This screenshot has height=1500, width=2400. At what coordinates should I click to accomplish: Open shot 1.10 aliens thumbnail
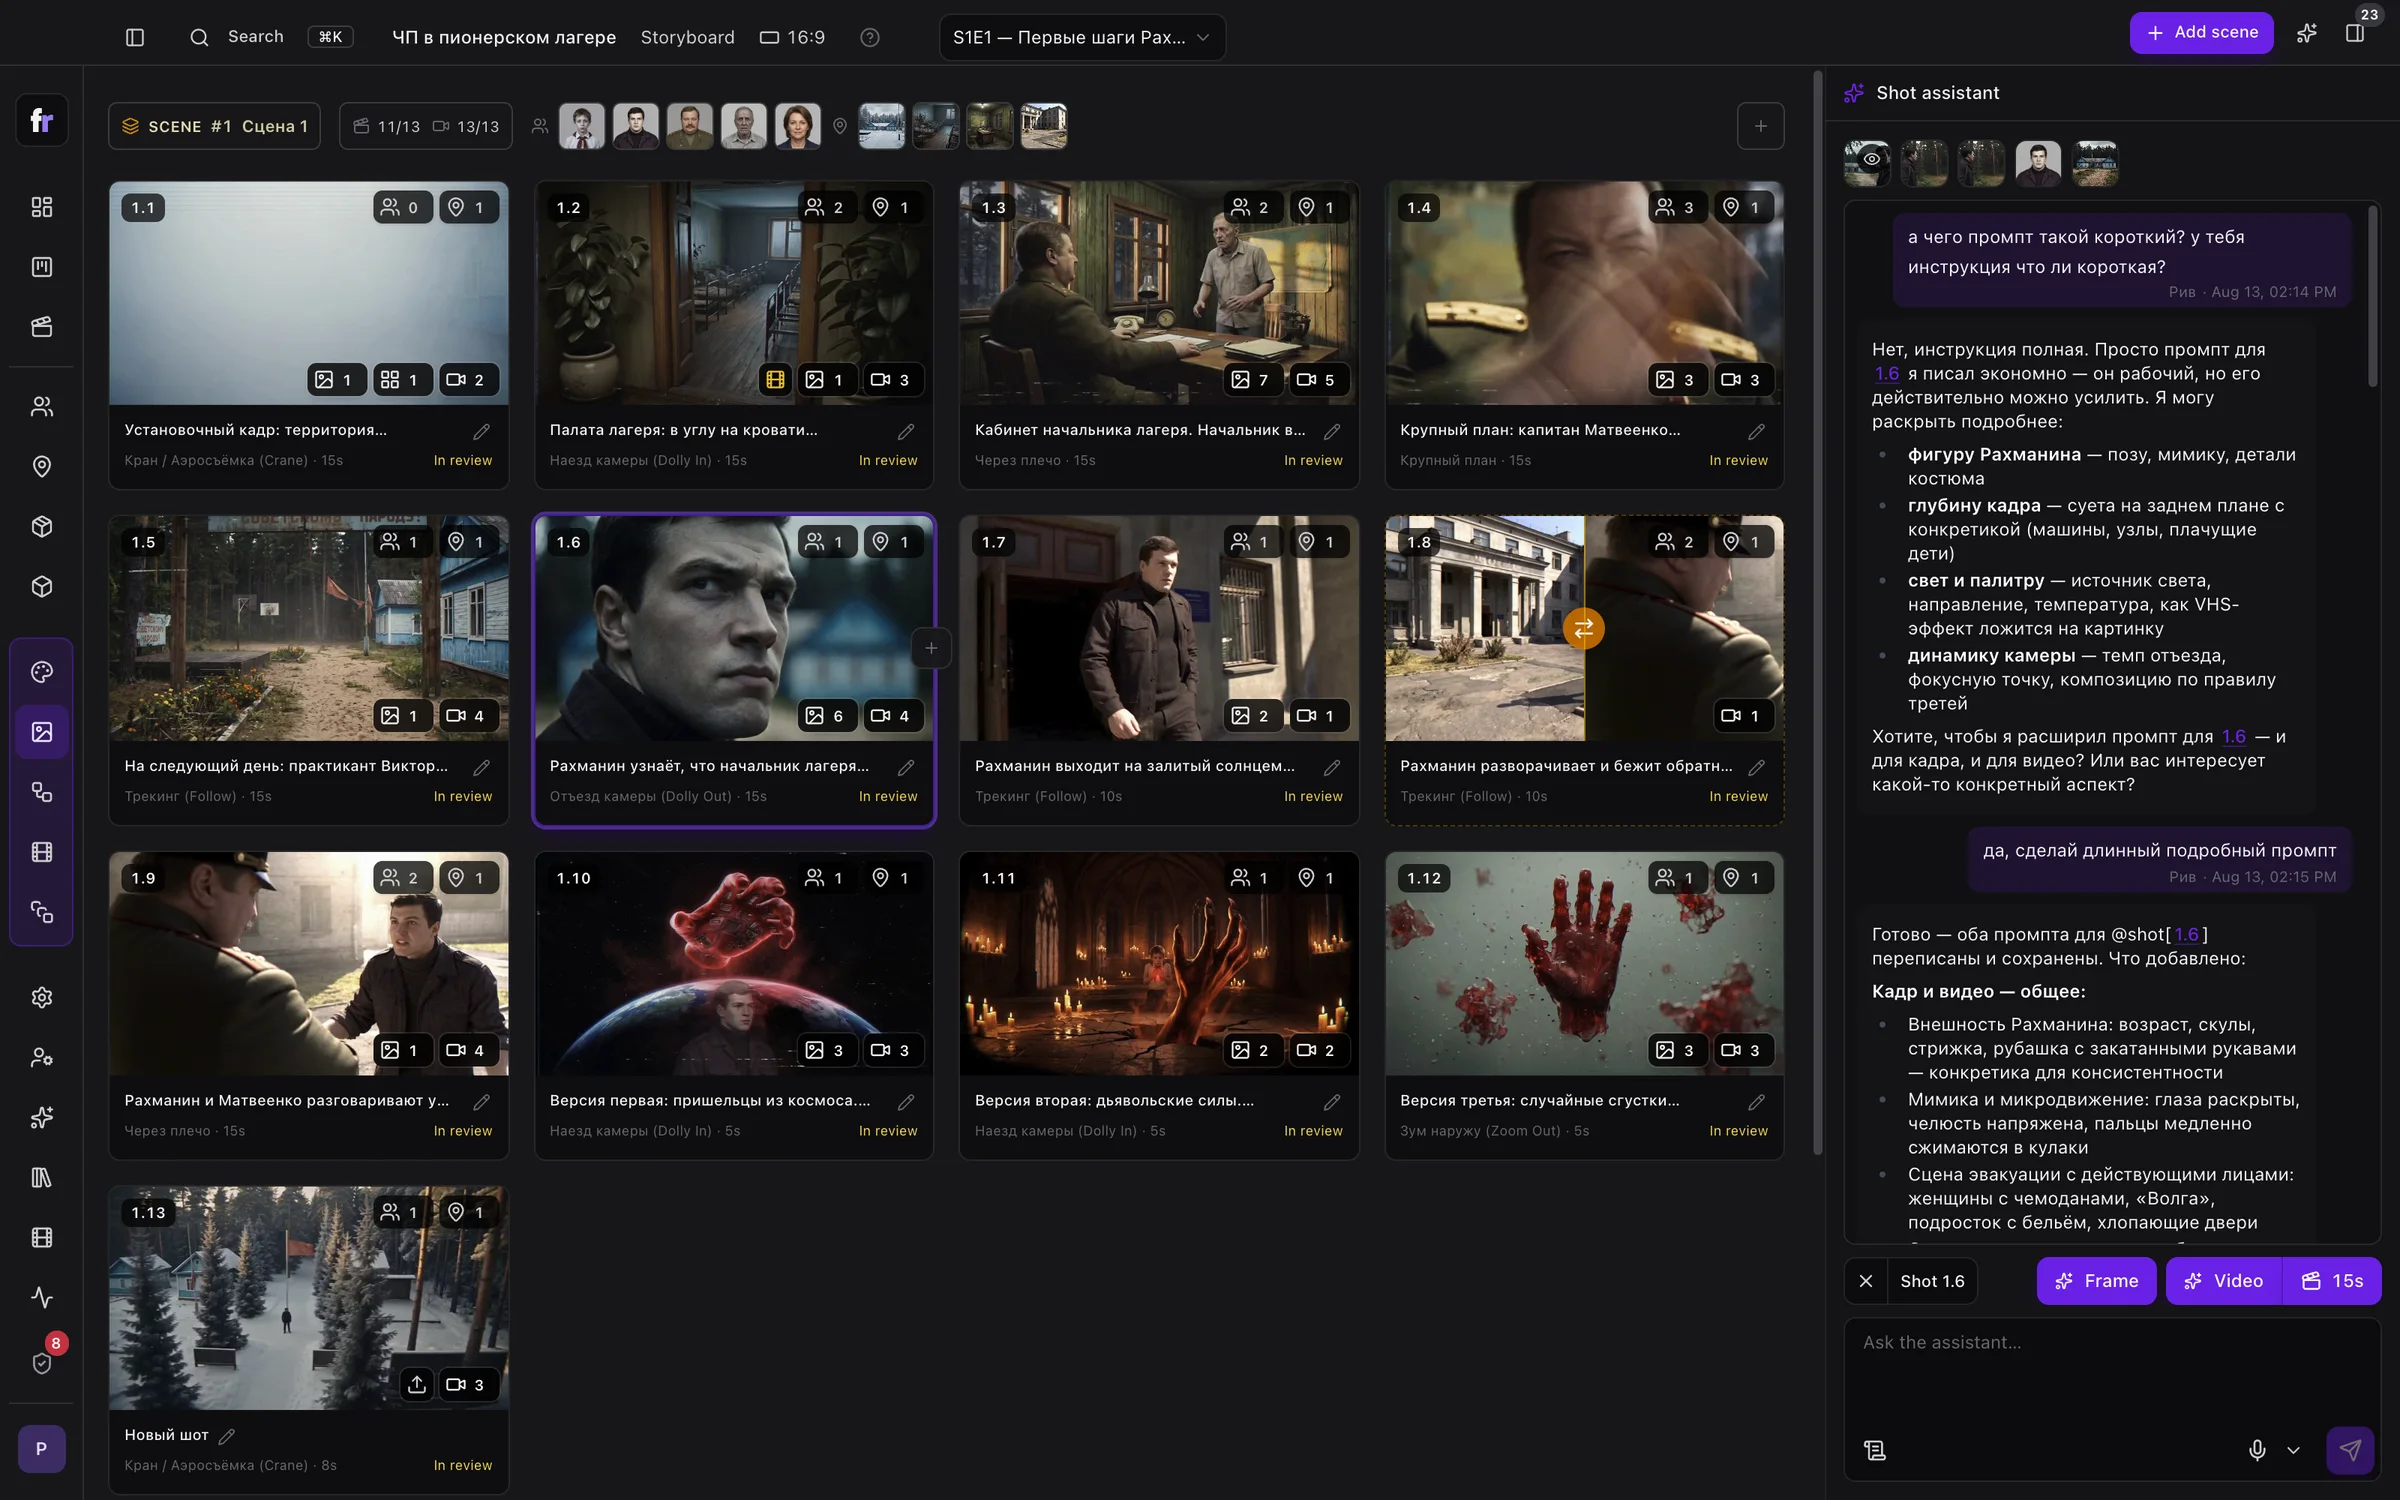pos(734,963)
